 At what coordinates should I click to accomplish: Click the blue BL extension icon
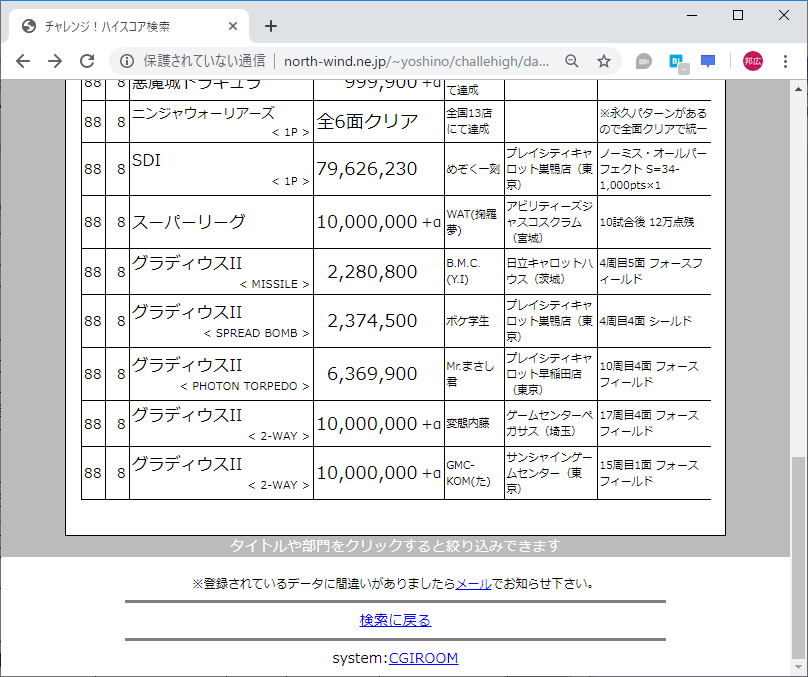click(x=678, y=61)
